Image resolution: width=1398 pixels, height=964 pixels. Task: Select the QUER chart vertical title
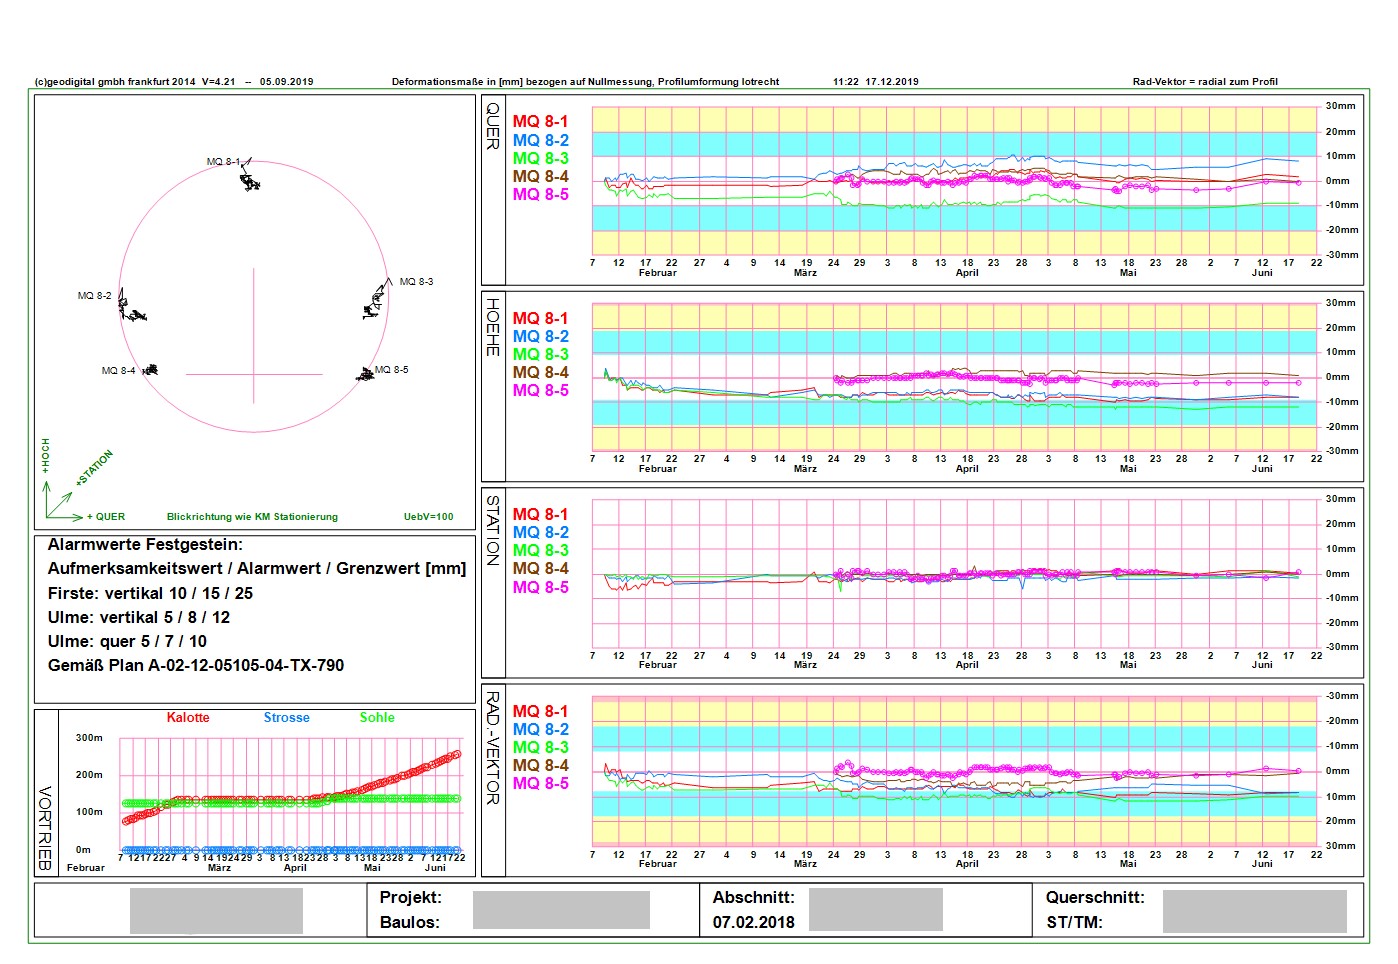coord(493,126)
